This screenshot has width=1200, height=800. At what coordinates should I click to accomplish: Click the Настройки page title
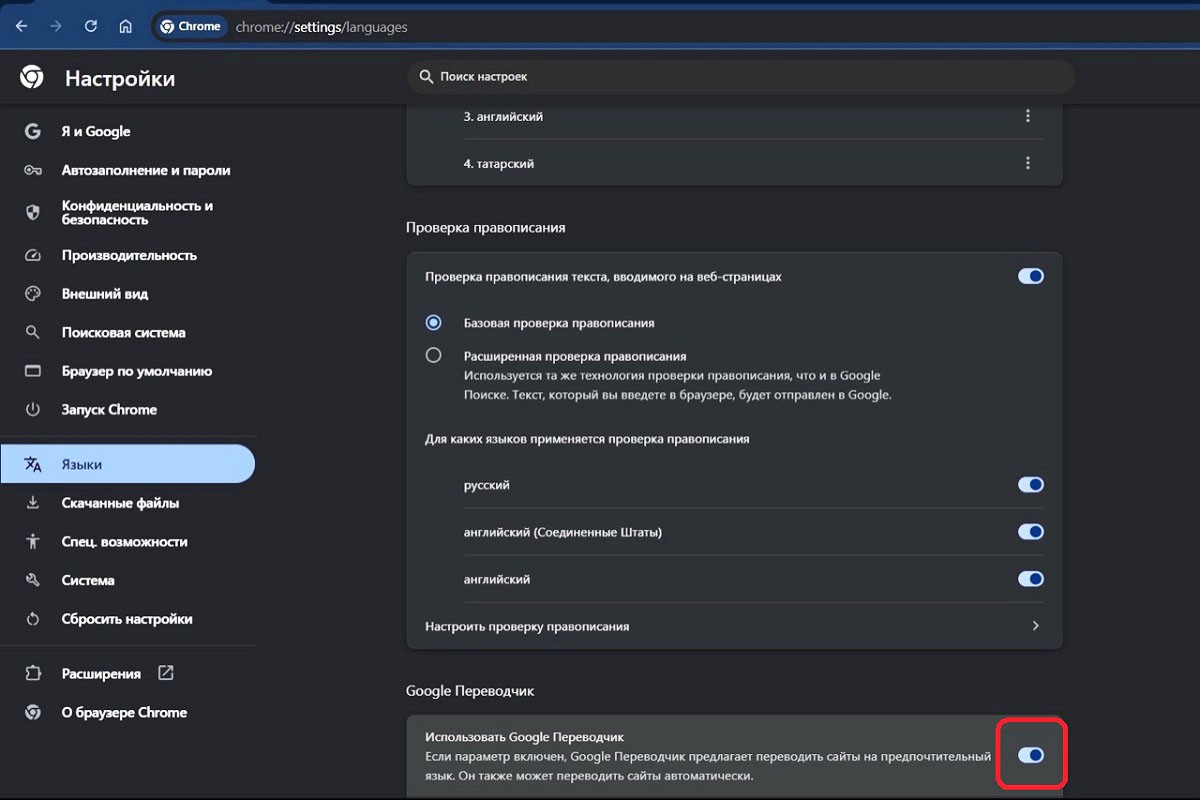pos(120,78)
